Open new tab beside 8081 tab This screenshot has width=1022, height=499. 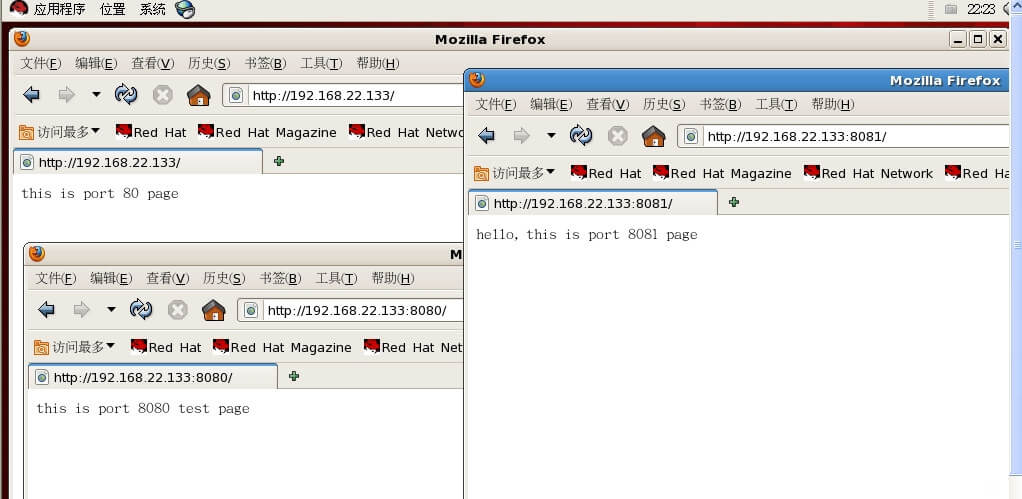[x=734, y=202]
